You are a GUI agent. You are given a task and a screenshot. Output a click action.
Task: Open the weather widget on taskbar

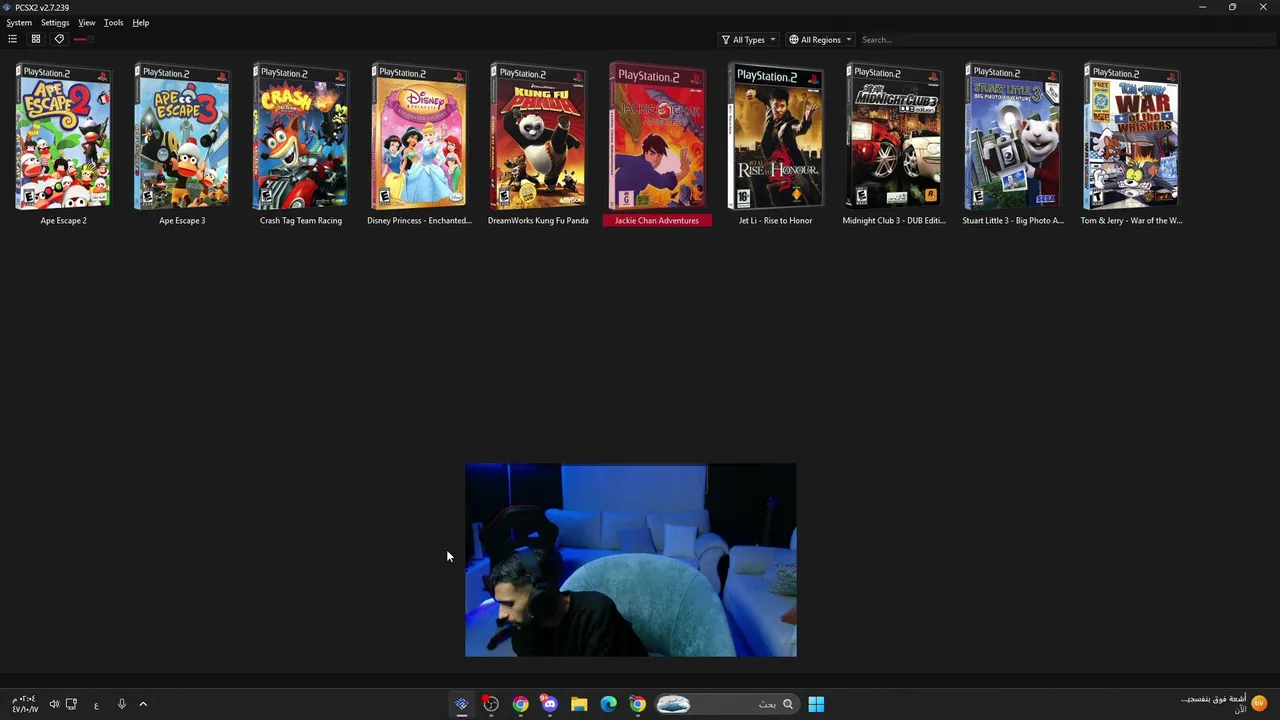click(x=1222, y=704)
